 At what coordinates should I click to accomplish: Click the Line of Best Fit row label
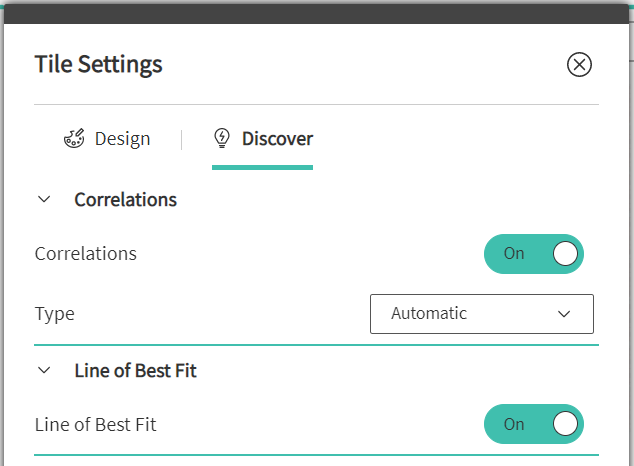(x=95, y=424)
